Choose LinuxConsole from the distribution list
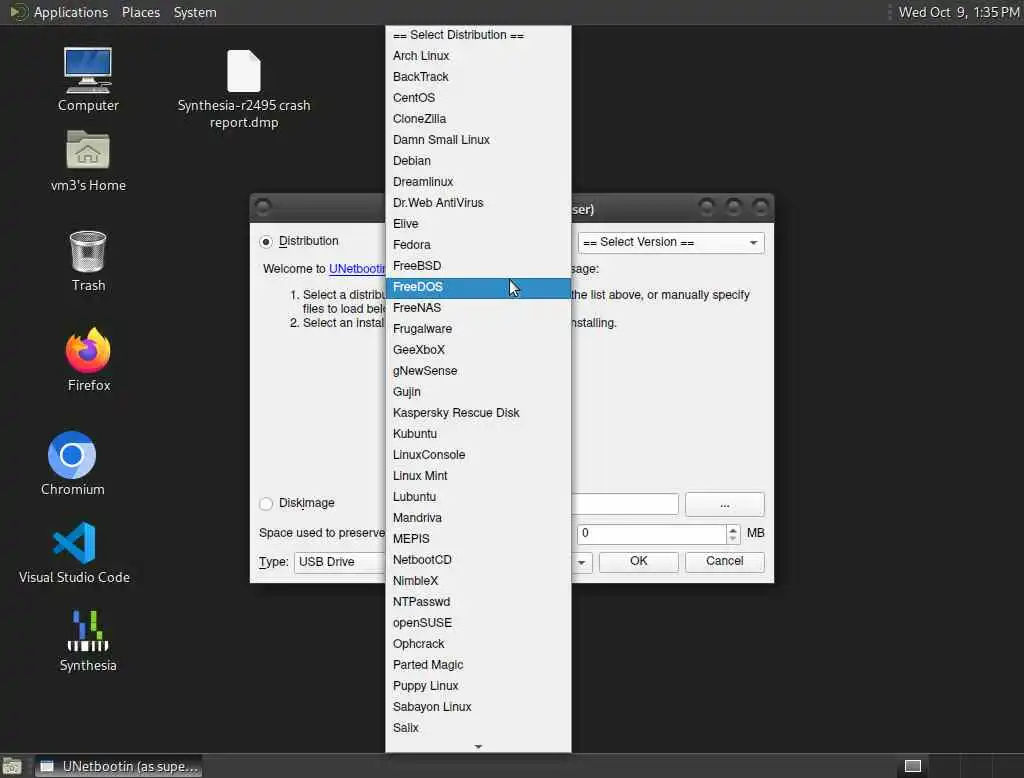 coord(478,455)
